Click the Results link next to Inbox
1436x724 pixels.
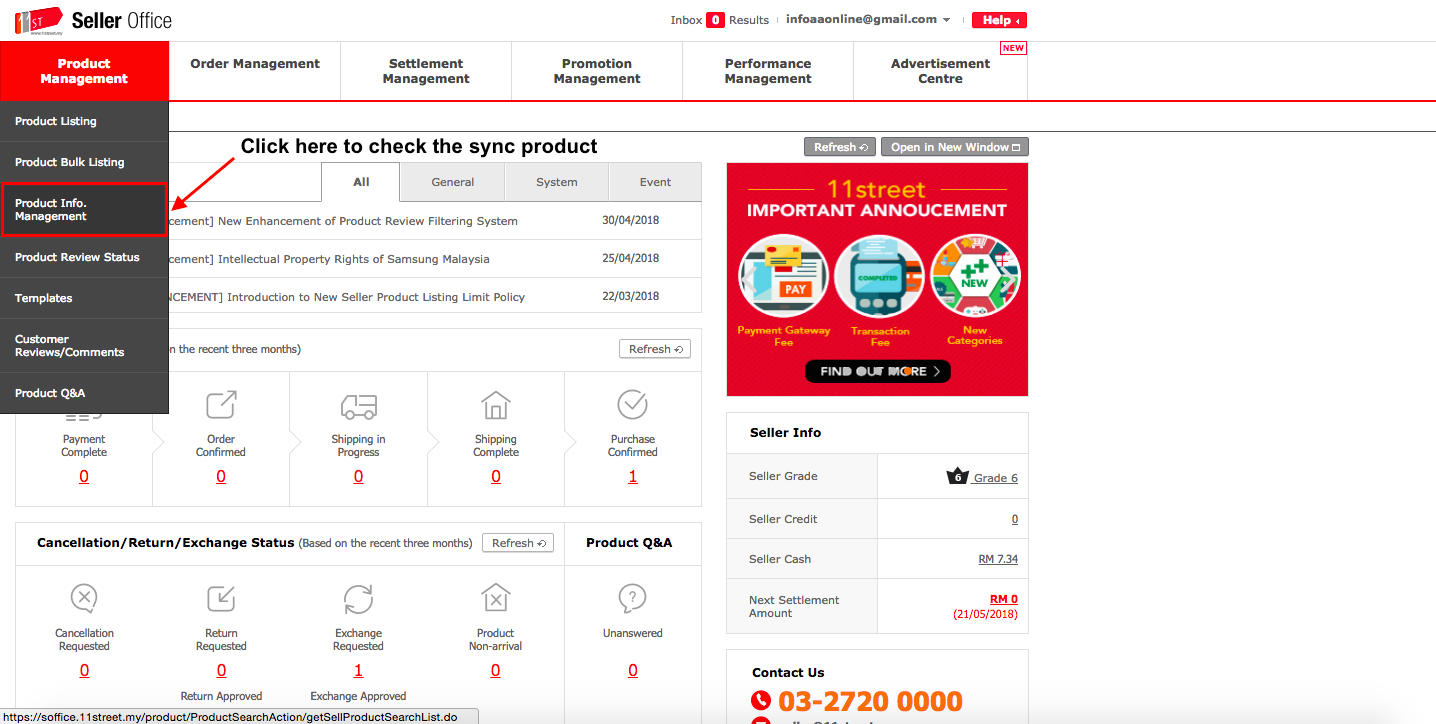tap(749, 20)
